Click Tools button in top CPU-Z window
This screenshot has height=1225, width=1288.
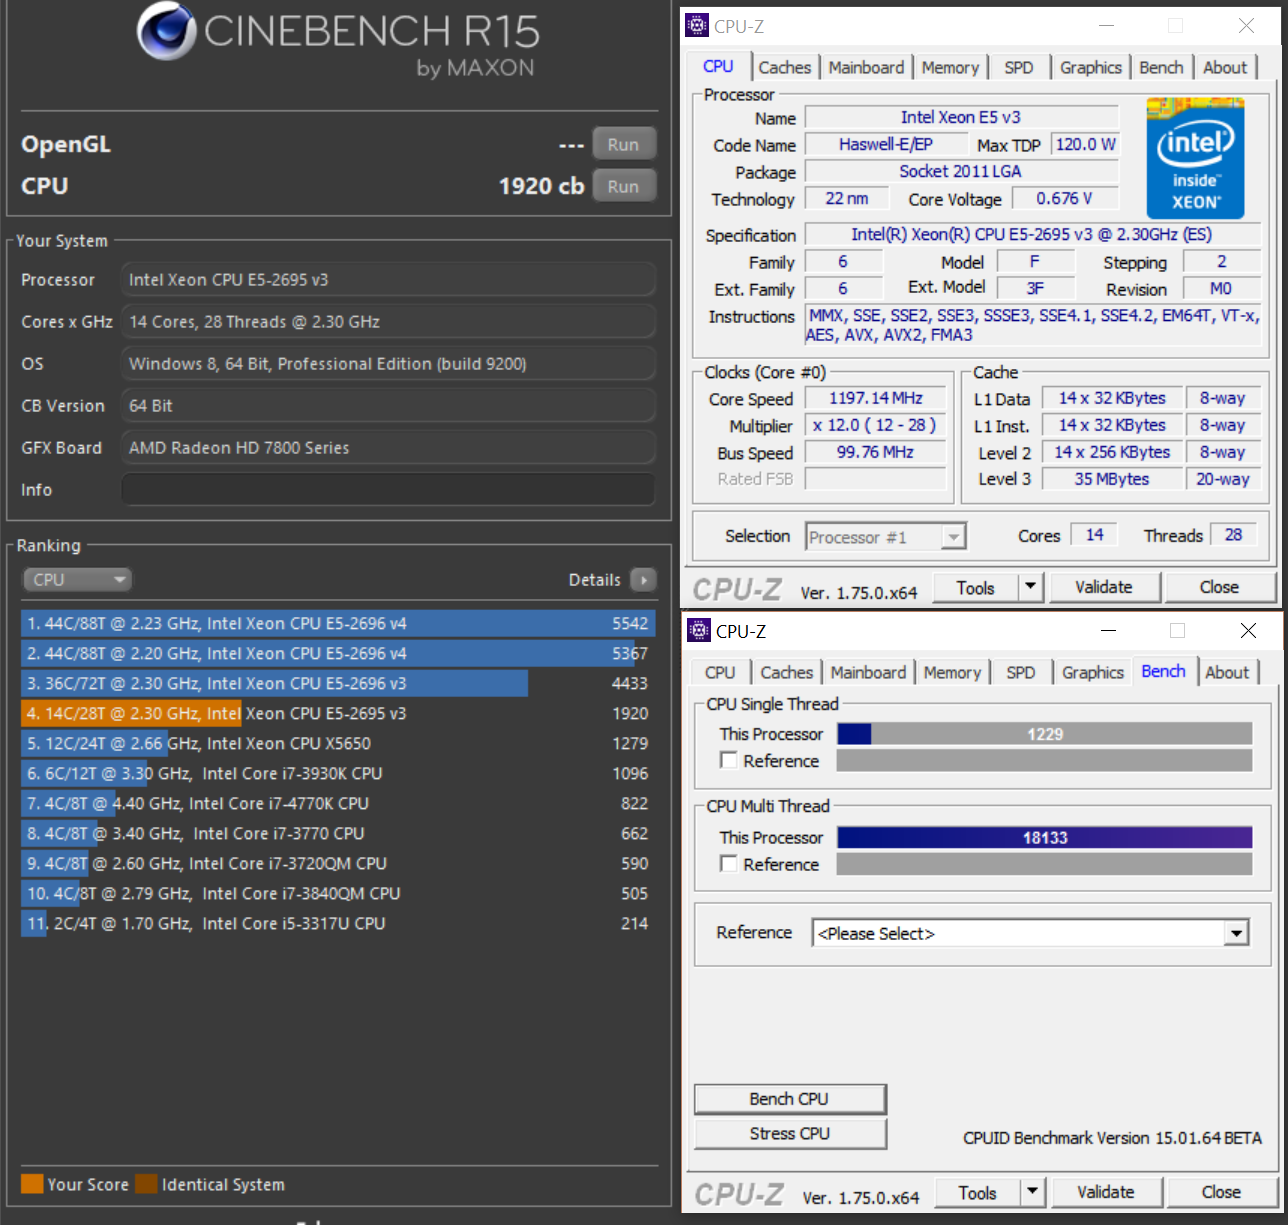click(x=975, y=587)
